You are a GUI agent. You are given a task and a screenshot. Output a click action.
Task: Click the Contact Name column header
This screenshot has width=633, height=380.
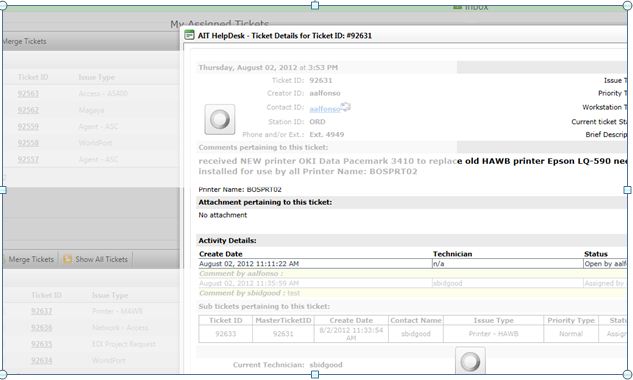click(x=416, y=320)
